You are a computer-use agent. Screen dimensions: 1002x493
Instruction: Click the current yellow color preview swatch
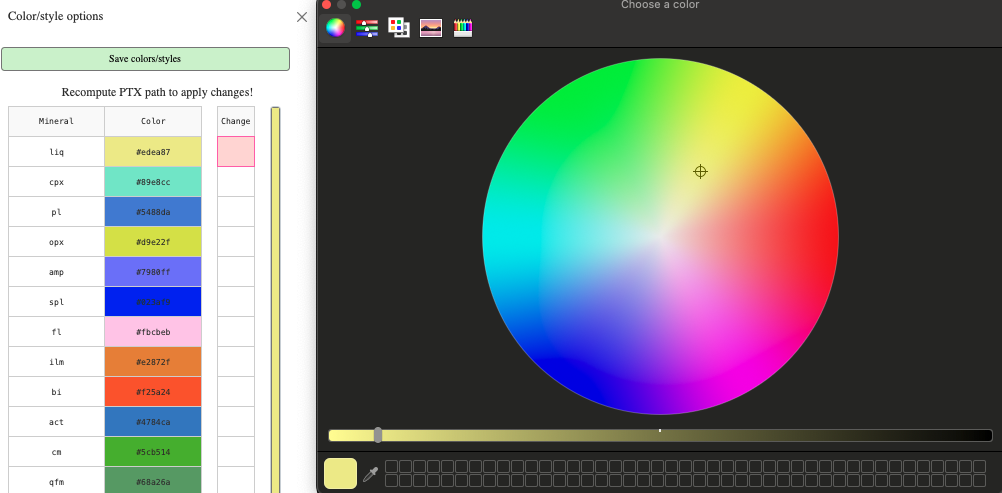point(340,474)
